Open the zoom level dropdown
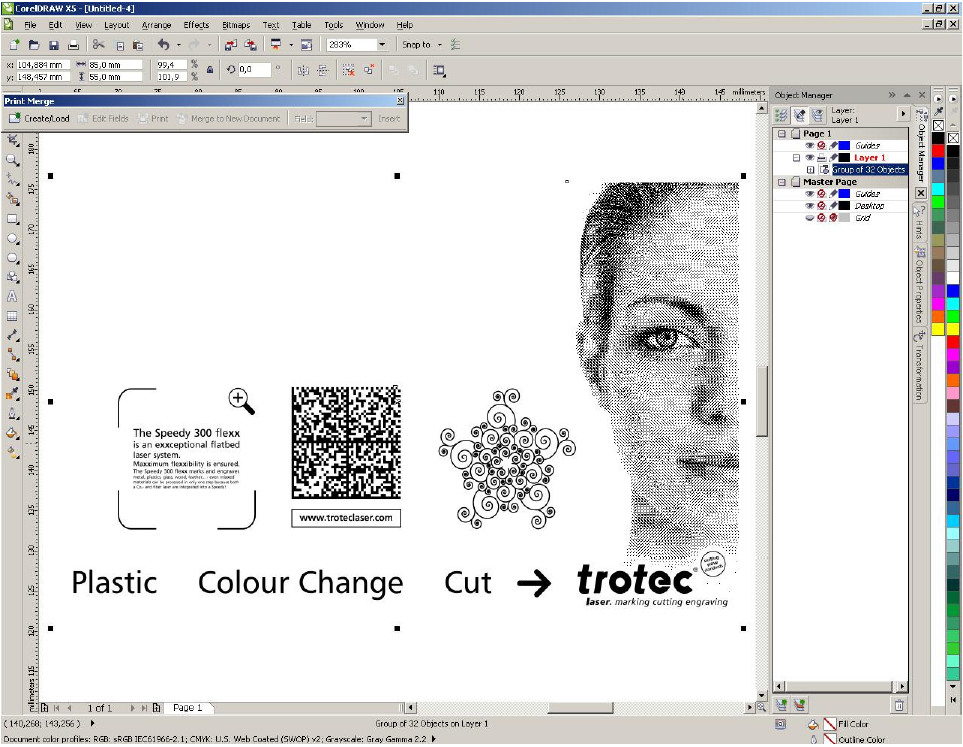The image size is (963, 747). (x=382, y=45)
